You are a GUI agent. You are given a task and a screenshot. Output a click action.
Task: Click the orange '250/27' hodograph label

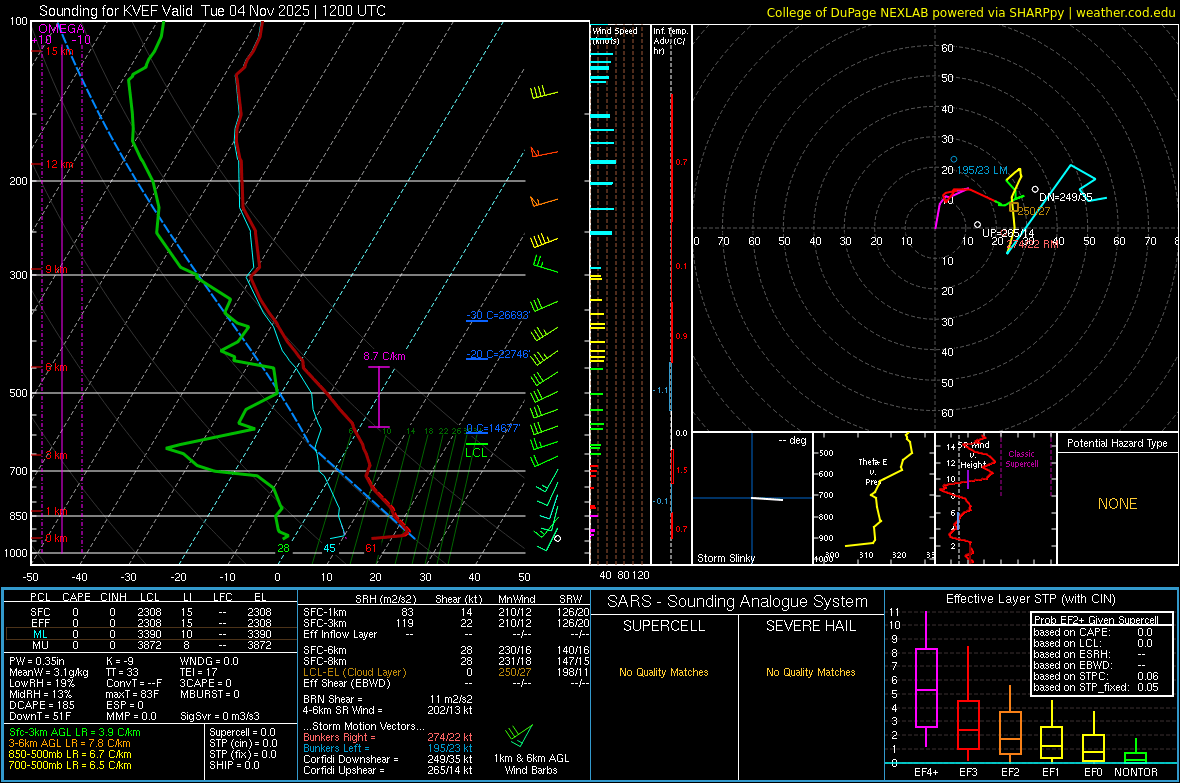(1033, 211)
